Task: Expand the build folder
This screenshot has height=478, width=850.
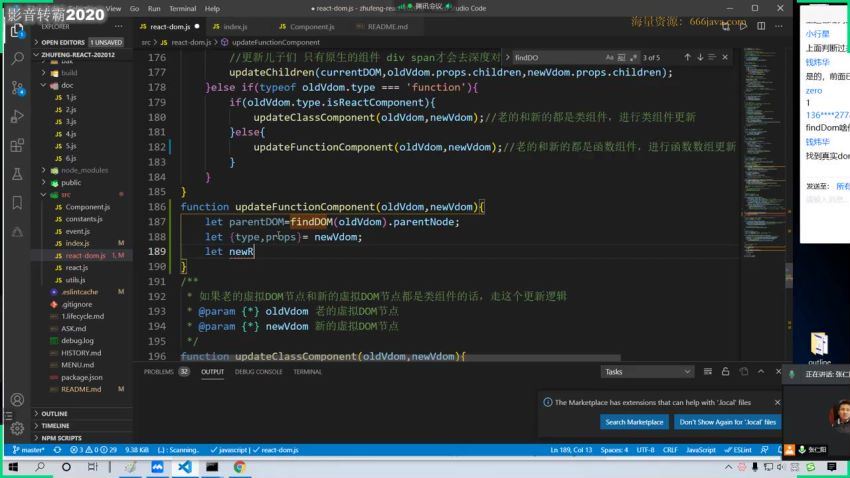Action: (x=69, y=73)
